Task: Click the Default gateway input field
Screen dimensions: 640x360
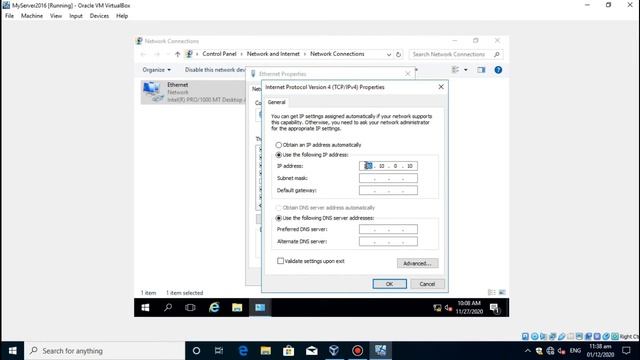Action: click(x=388, y=190)
